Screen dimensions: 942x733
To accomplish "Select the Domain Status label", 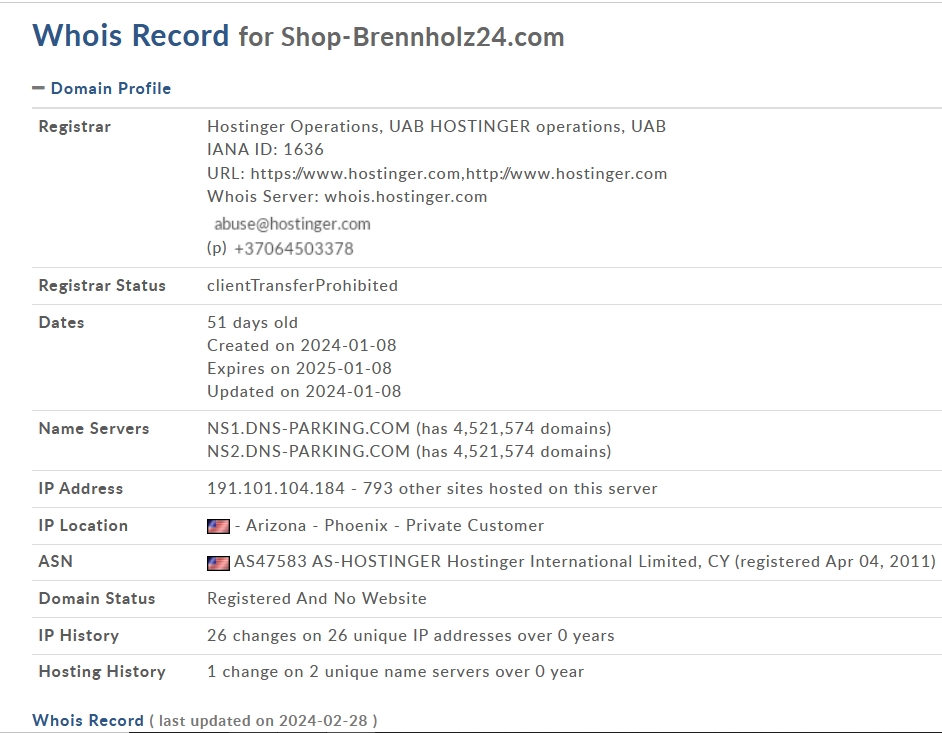I will point(97,598).
